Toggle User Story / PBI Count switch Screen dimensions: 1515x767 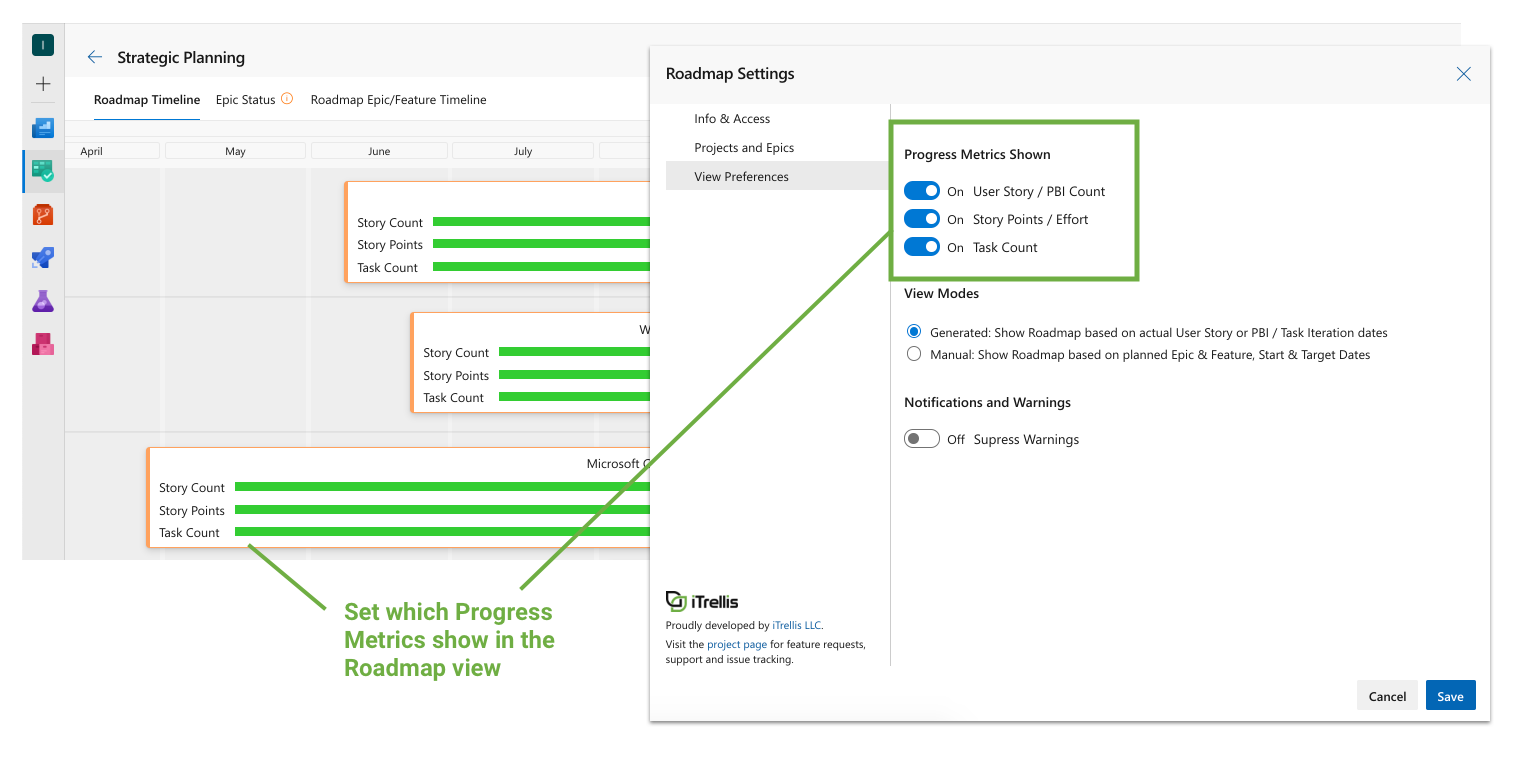click(x=922, y=191)
